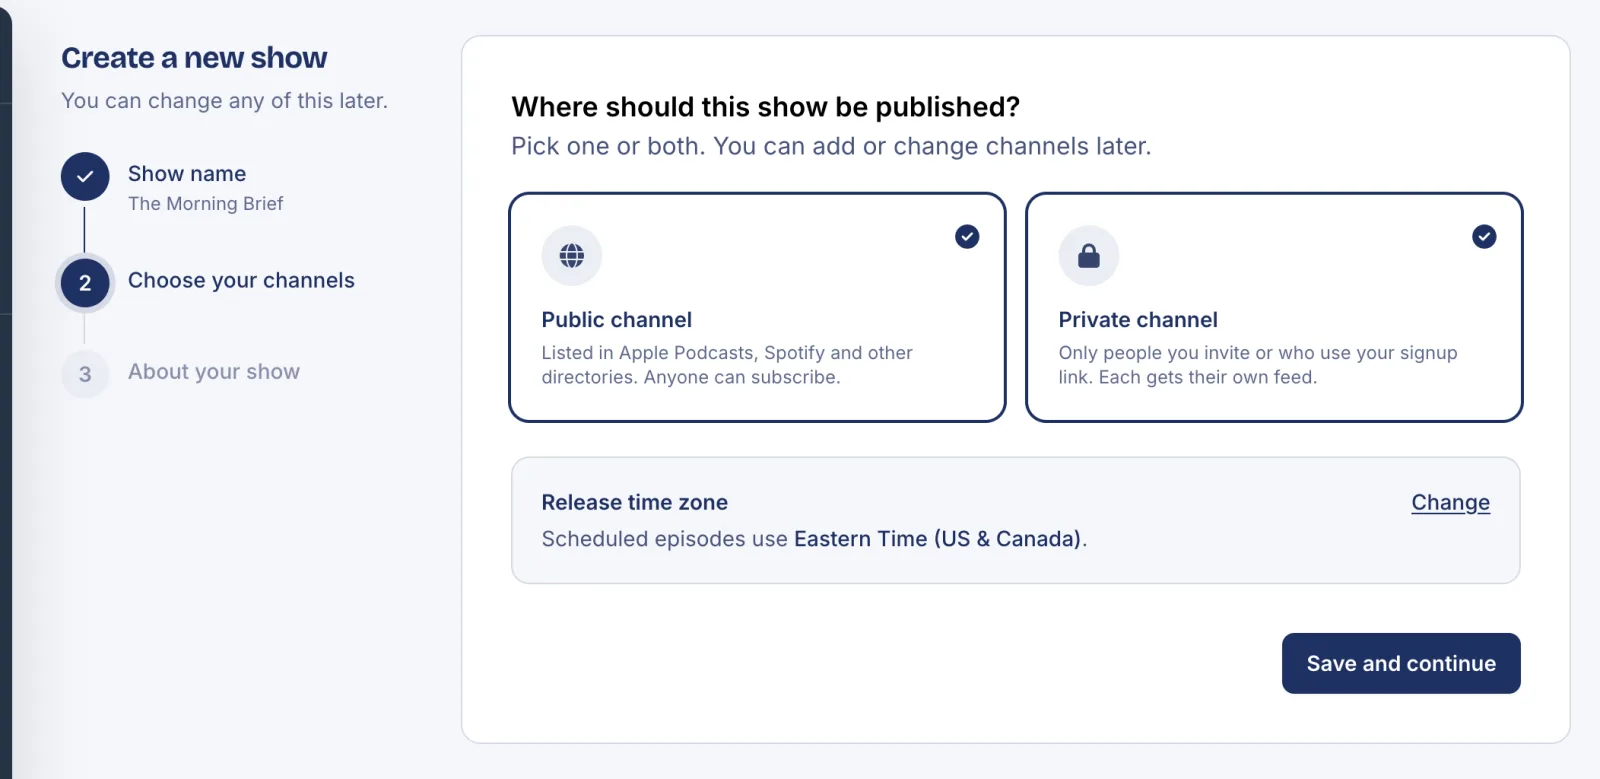Uncheck the Public channel checkmark
This screenshot has width=1600, height=779.
point(967,237)
